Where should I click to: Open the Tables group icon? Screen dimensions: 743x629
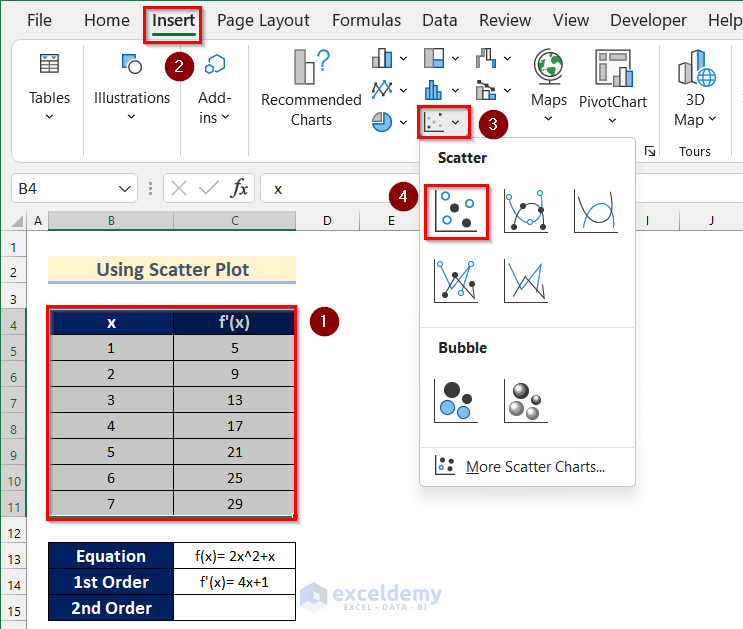pos(49,64)
